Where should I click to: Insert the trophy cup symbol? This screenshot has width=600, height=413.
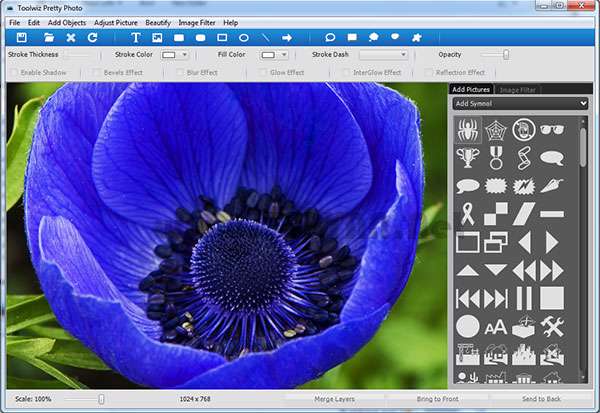pyautogui.click(x=468, y=158)
